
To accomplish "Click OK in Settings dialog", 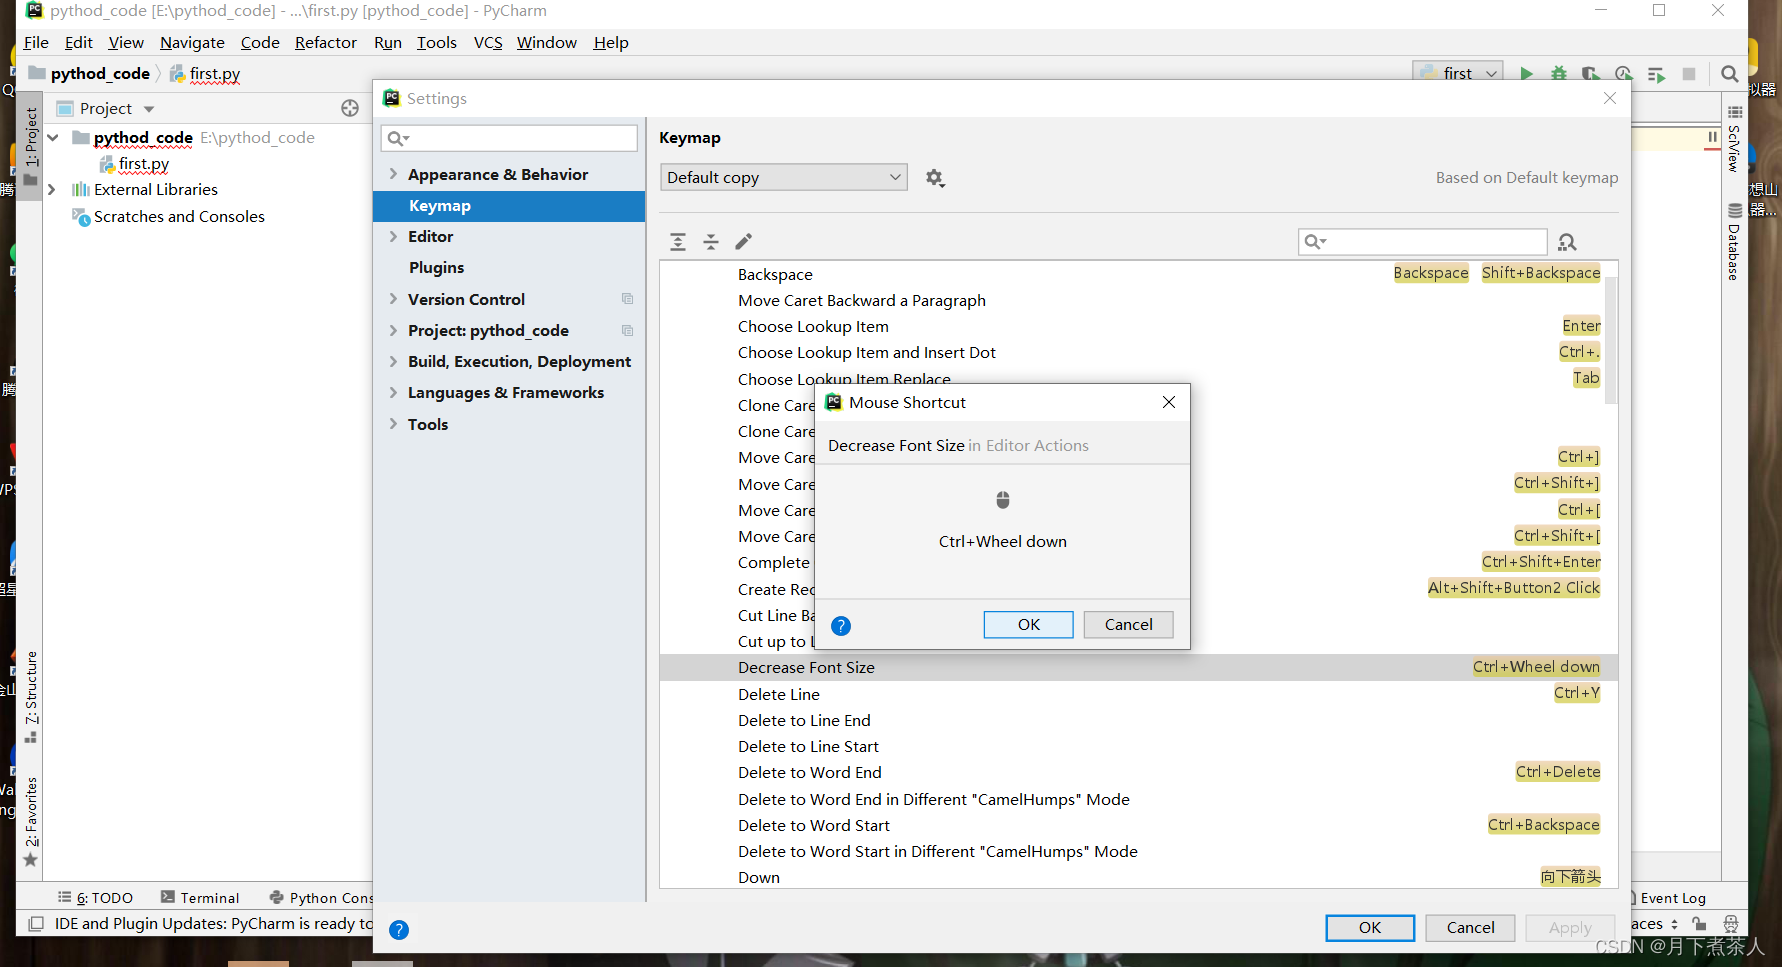I will coord(1370,928).
